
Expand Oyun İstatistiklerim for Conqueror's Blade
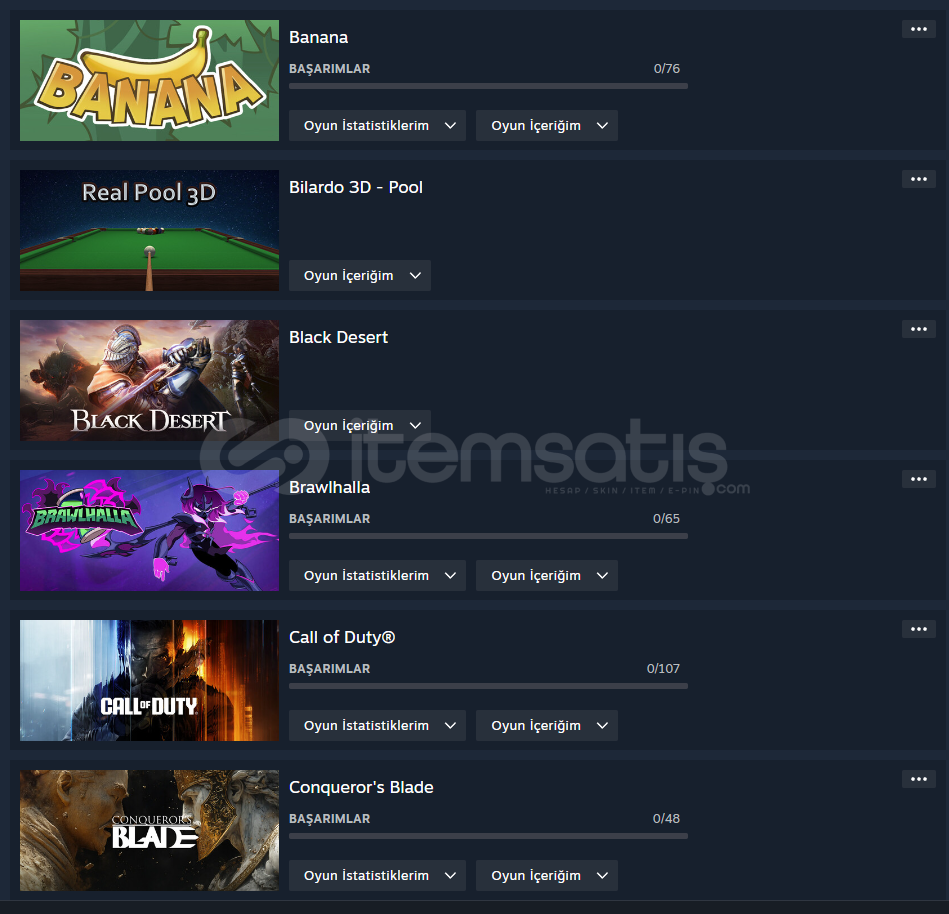click(377, 876)
